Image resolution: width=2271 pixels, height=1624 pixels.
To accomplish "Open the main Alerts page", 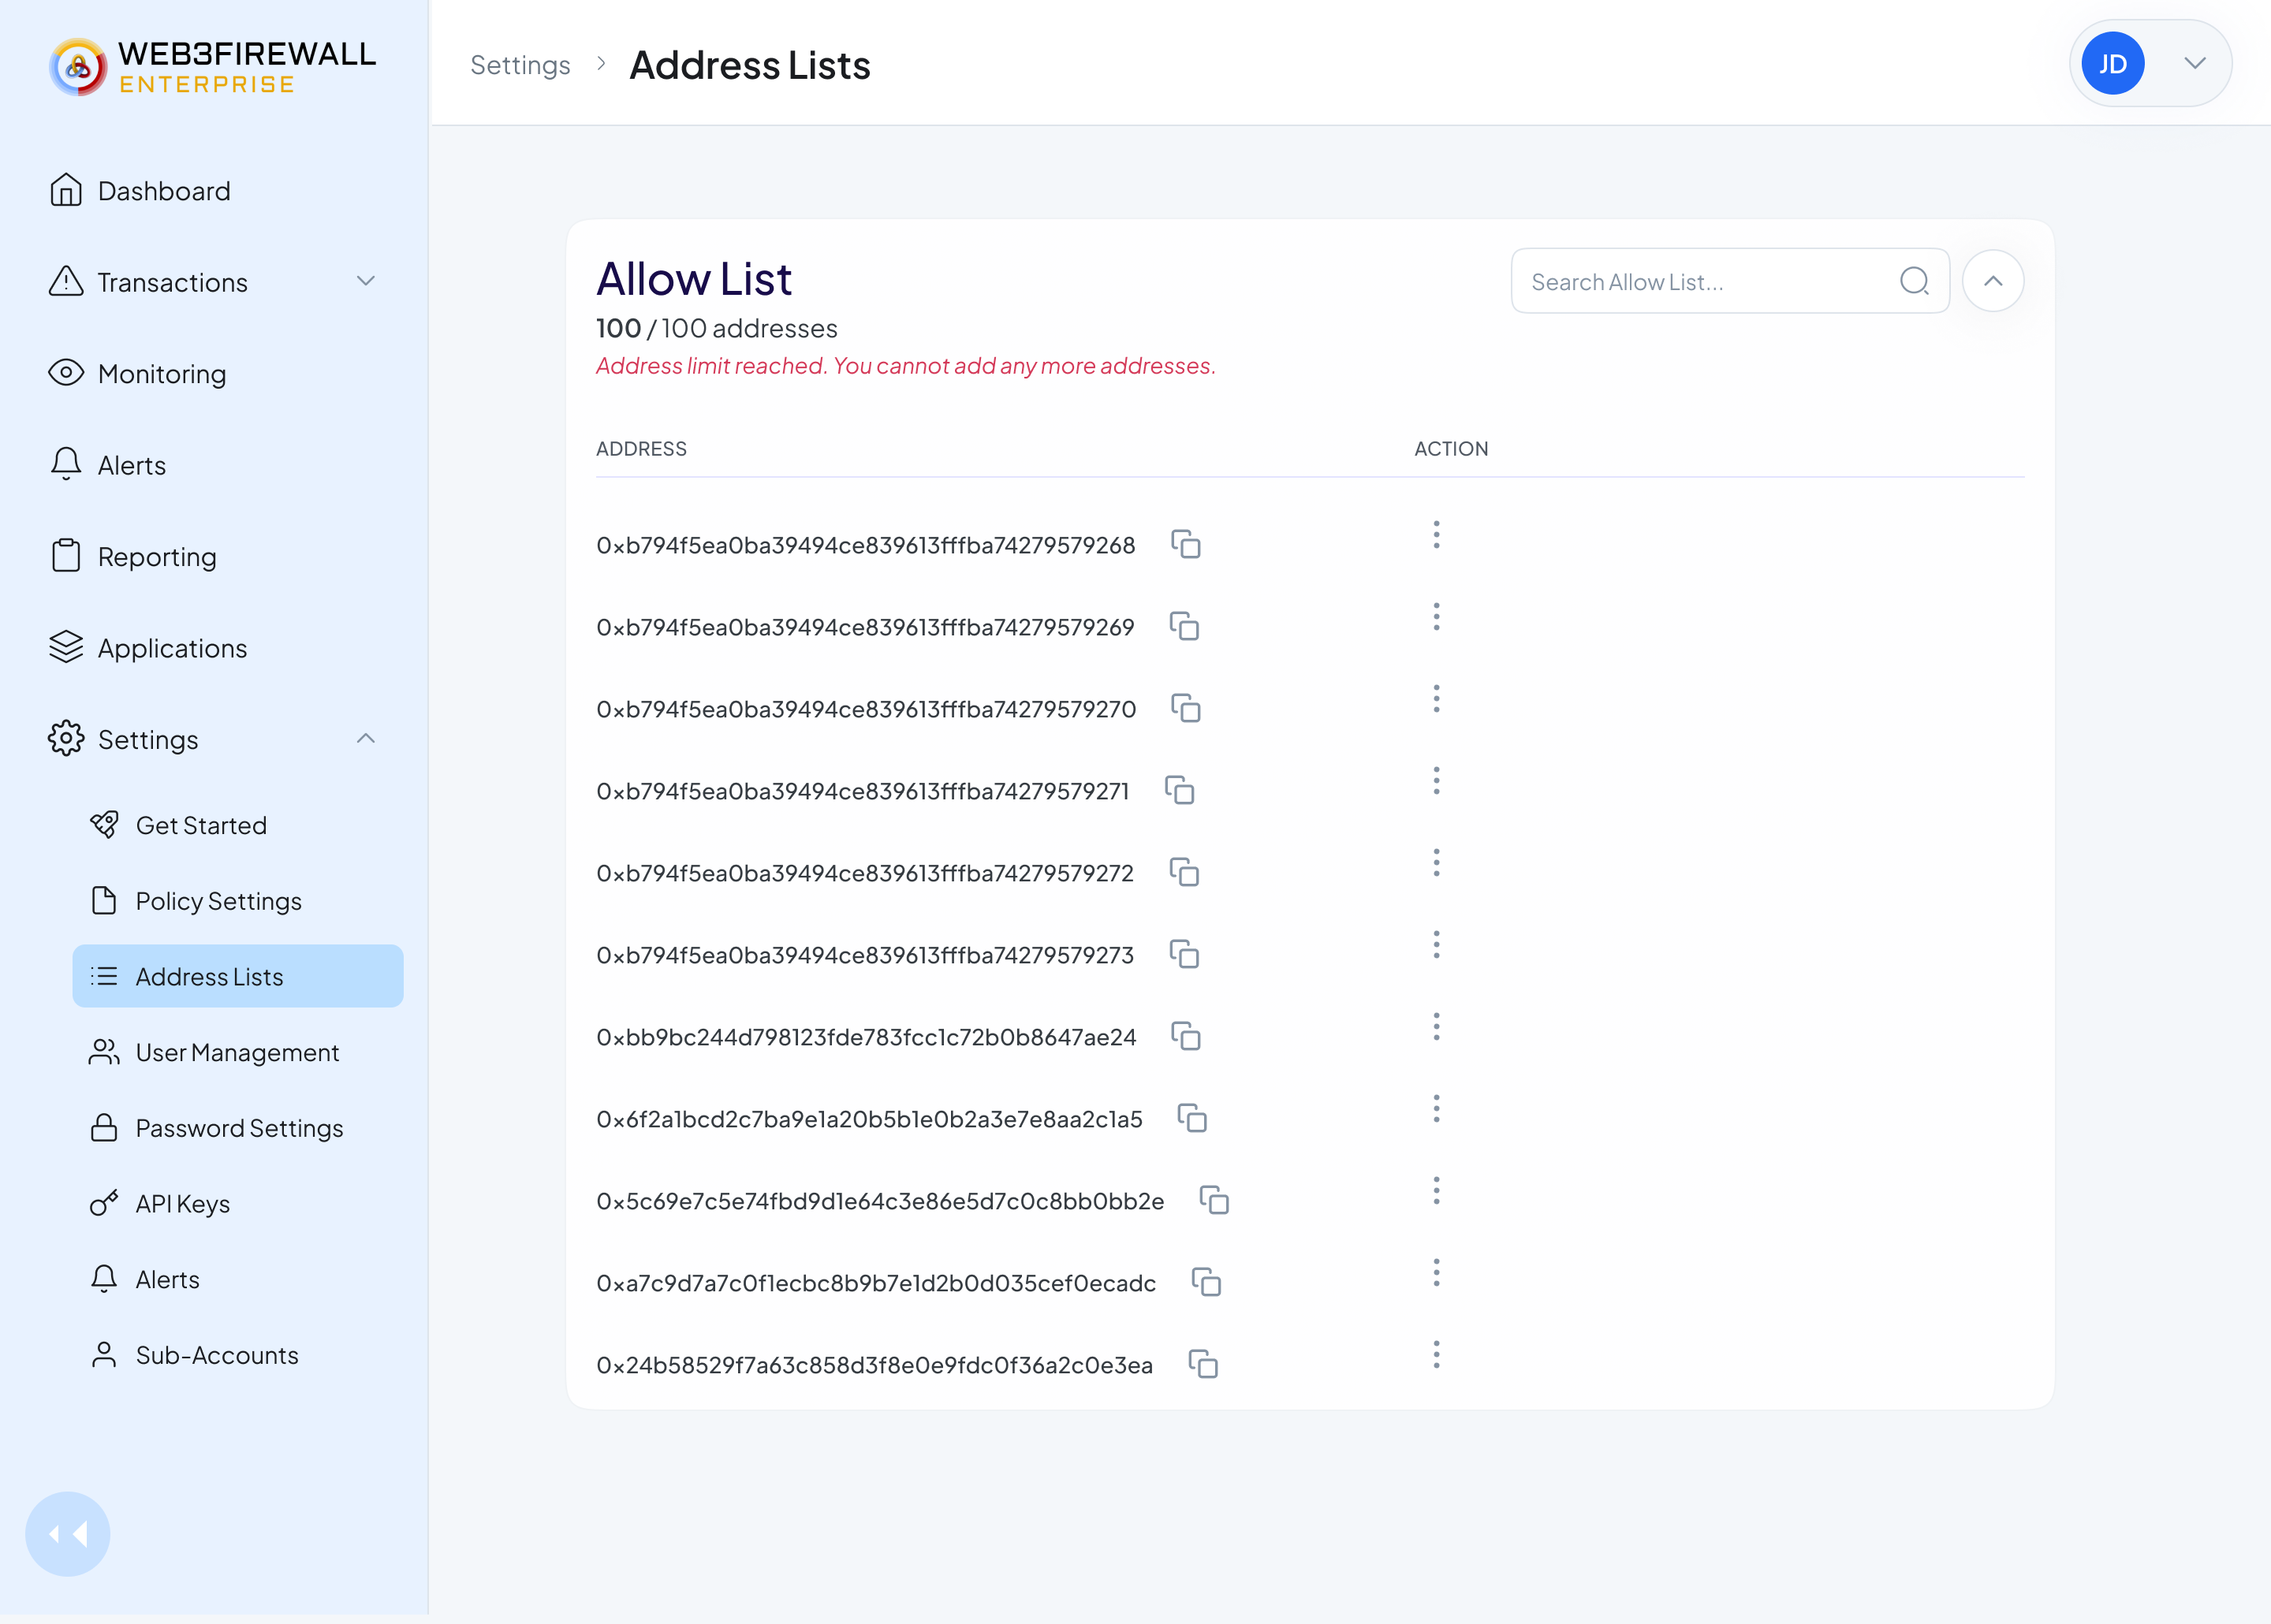I will tap(108, 465).
